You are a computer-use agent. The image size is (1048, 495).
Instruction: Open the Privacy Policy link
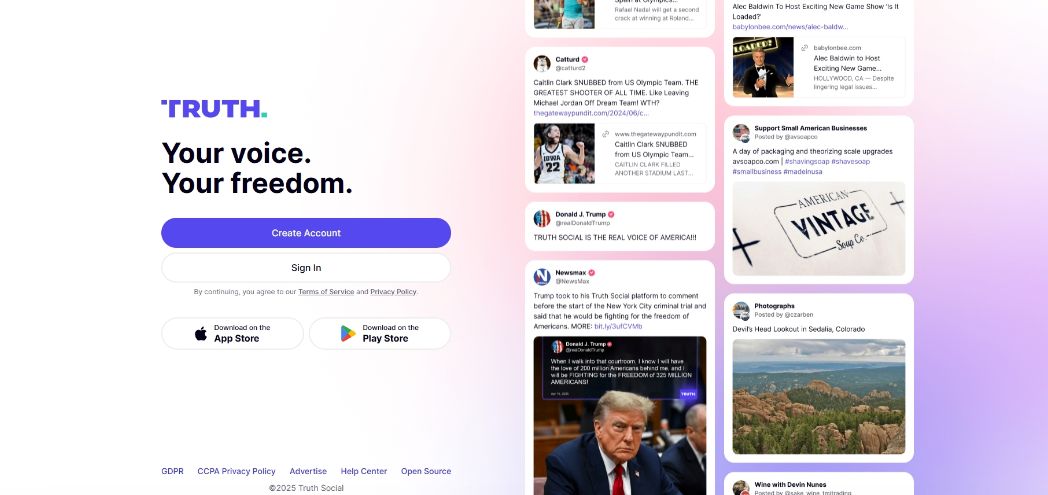click(x=393, y=292)
